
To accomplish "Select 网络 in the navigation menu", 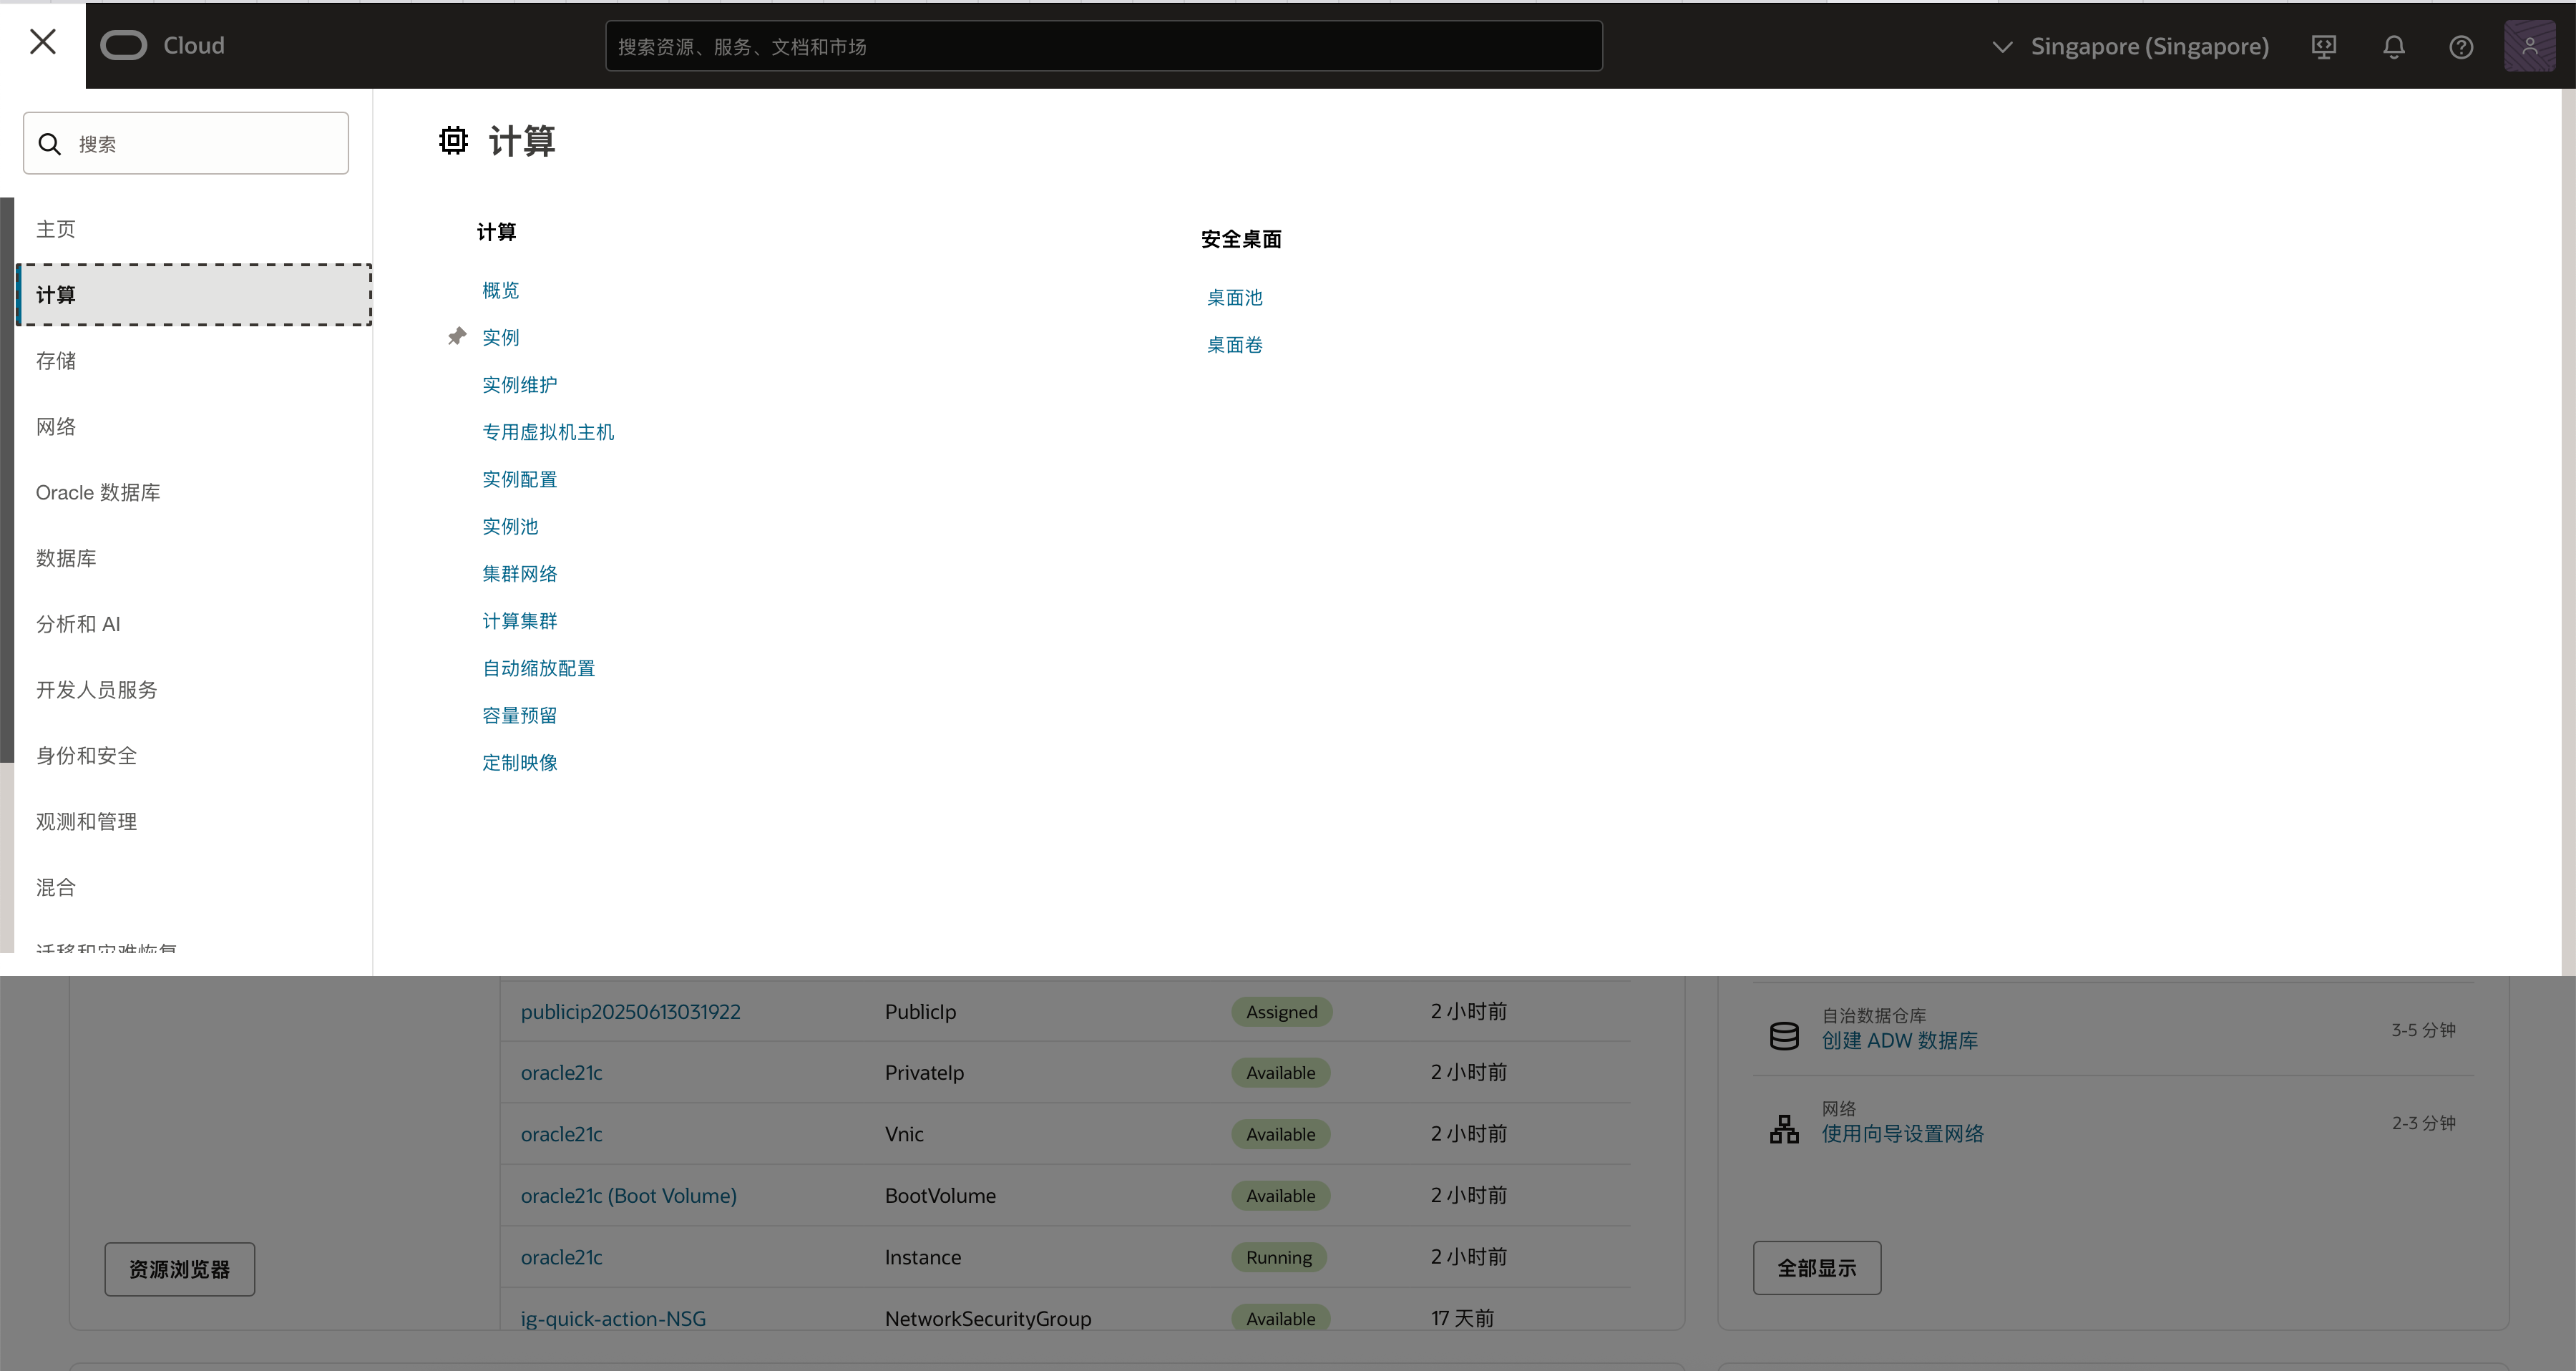I will (x=56, y=427).
